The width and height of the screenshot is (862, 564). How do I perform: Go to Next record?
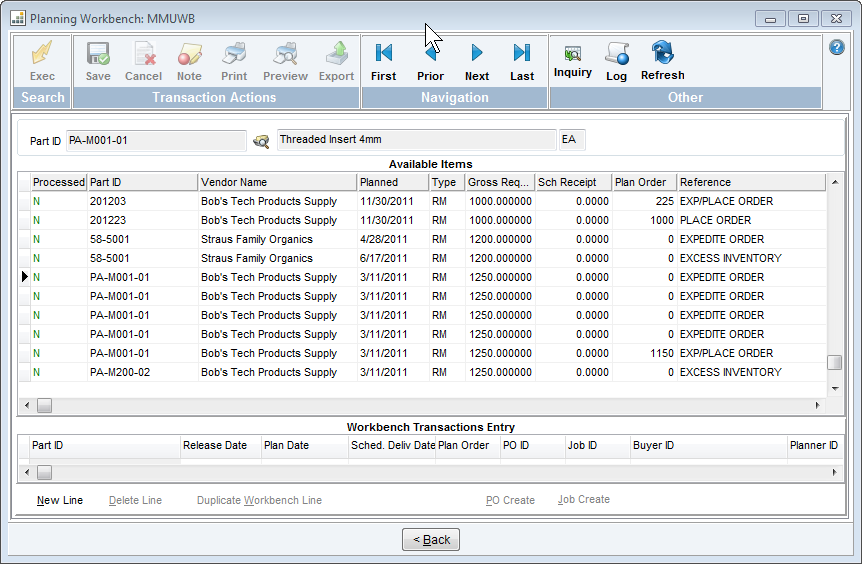tap(477, 62)
